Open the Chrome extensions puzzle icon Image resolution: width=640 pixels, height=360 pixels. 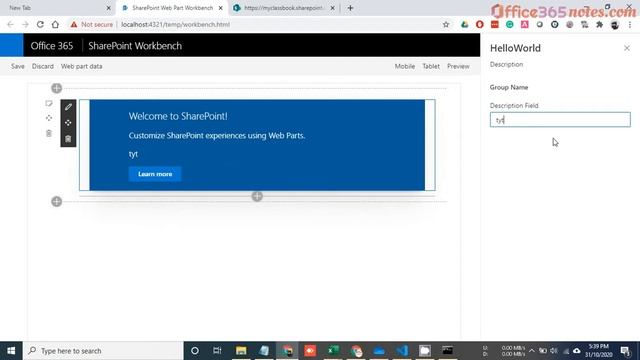coord(600,24)
